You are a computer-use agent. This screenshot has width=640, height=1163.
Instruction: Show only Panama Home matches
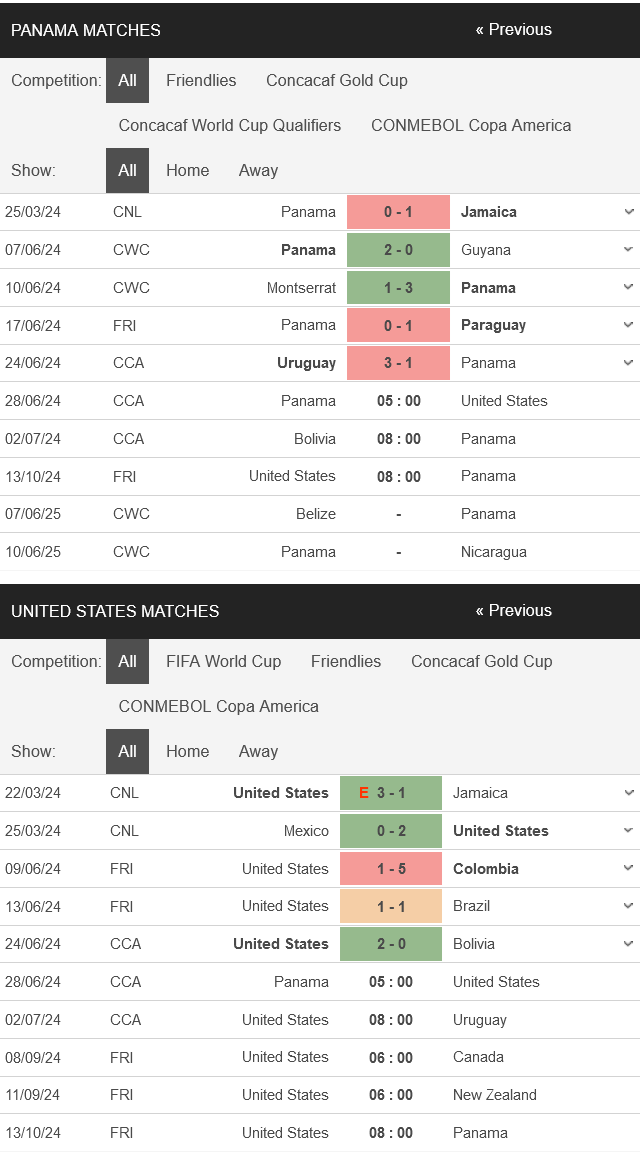tap(188, 171)
